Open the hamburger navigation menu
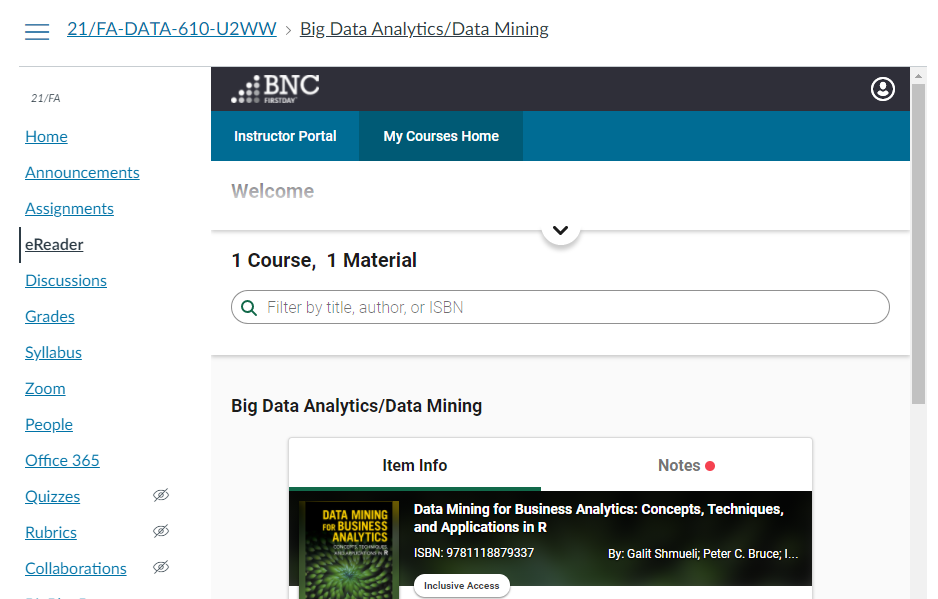 point(37,31)
